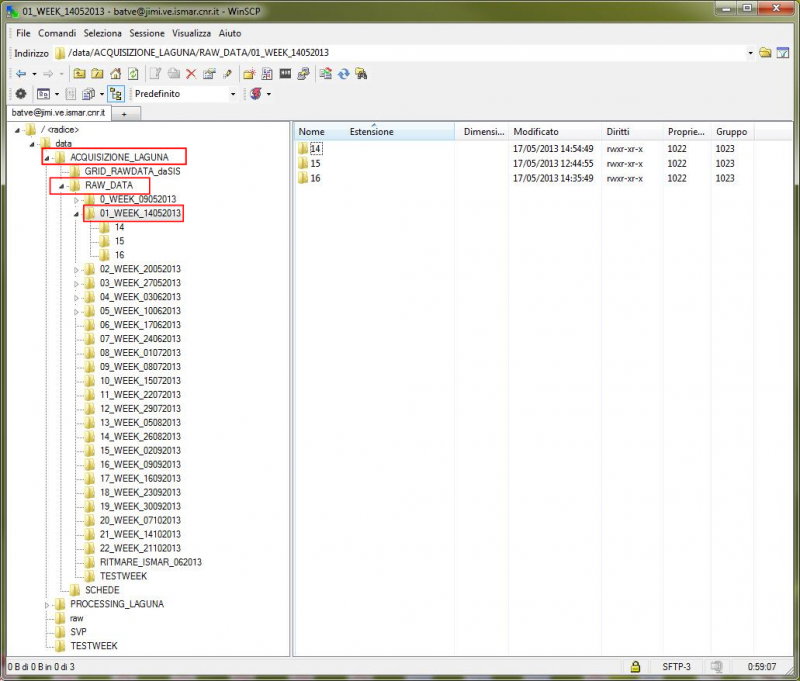The width and height of the screenshot is (800, 681).
Task: Open the File menu
Action: (x=23, y=33)
